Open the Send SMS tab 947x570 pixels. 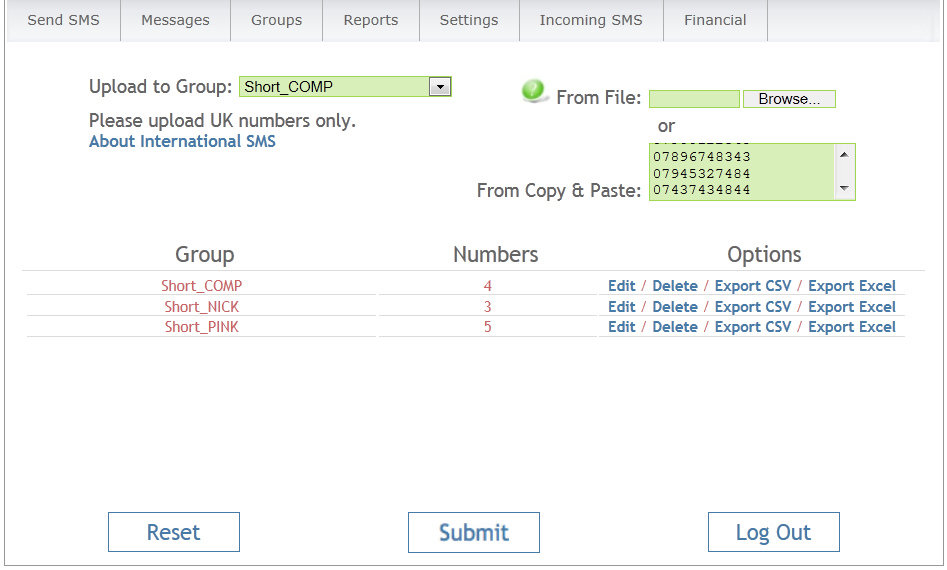point(63,20)
